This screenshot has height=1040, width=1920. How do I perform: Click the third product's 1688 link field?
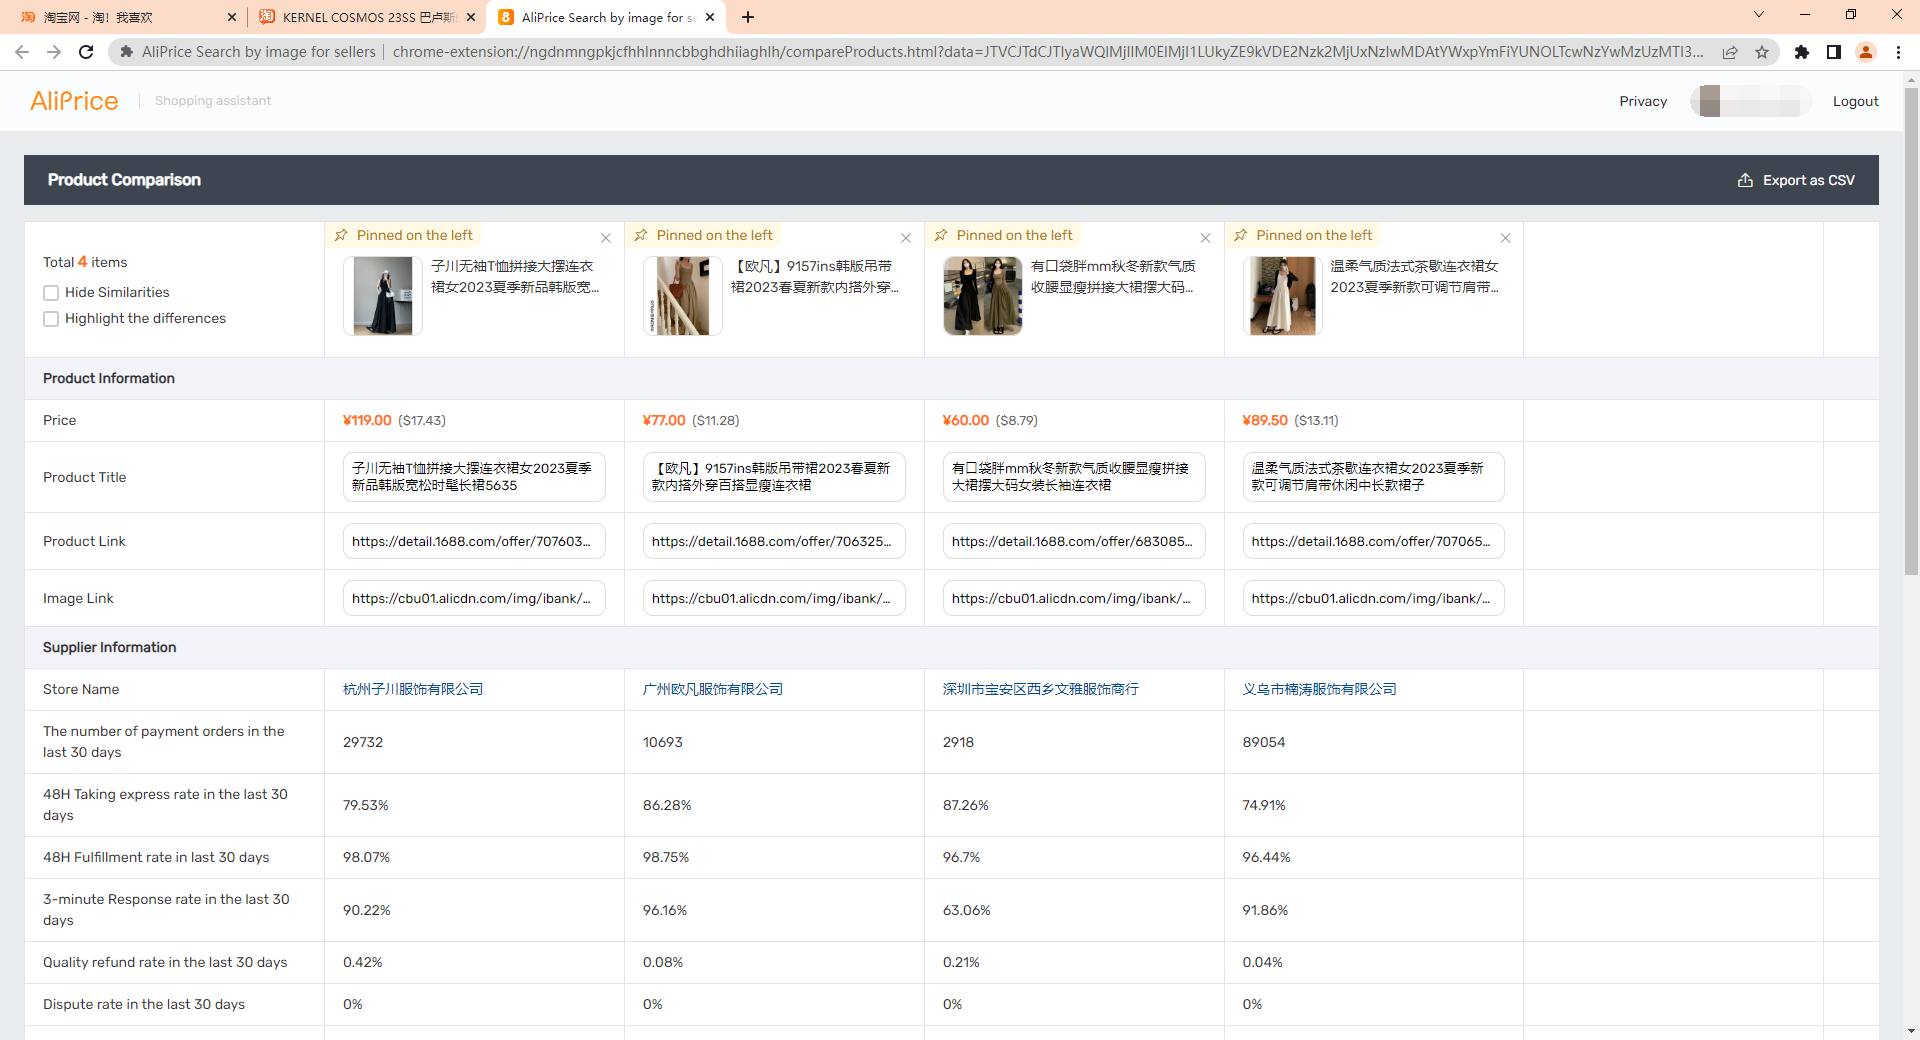click(1073, 541)
